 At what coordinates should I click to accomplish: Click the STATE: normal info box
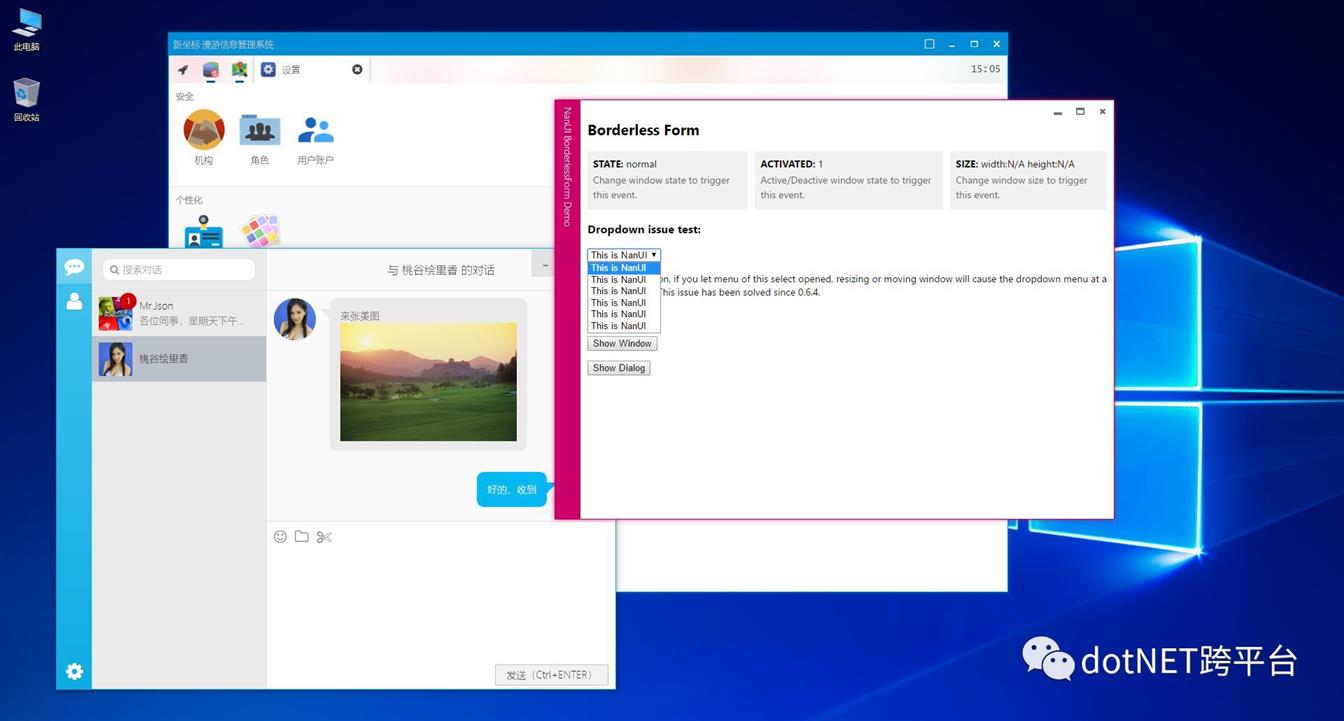pos(667,180)
